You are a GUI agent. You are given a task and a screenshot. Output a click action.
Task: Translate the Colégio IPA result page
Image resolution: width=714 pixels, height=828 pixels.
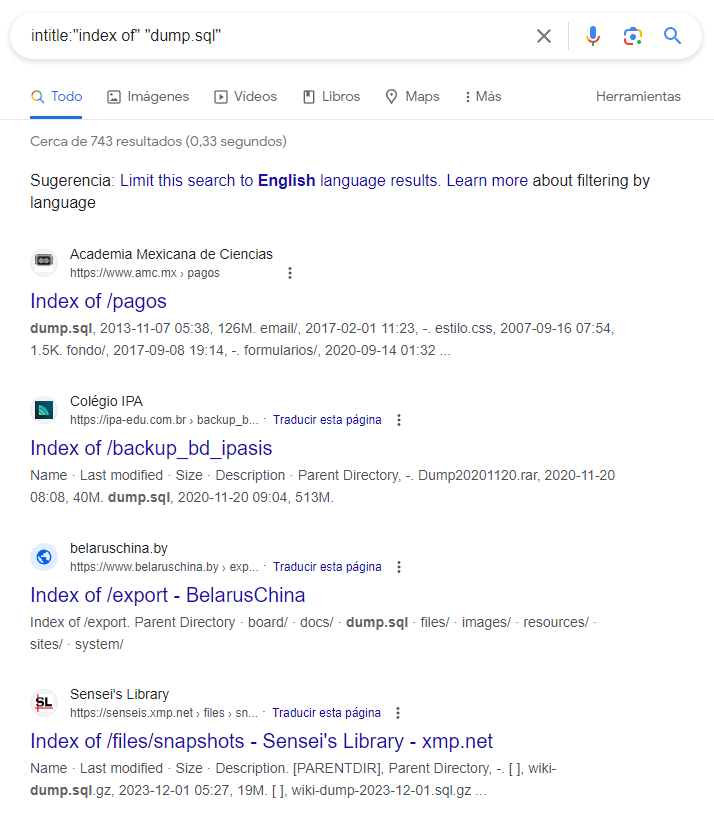coord(327,420)
